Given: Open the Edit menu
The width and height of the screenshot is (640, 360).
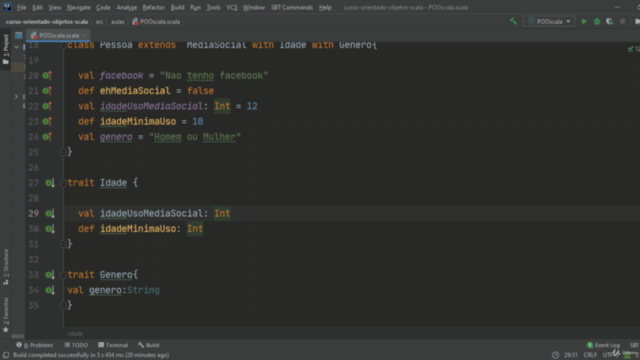Looking at the screenshot, I should click(x=37, y=7).
